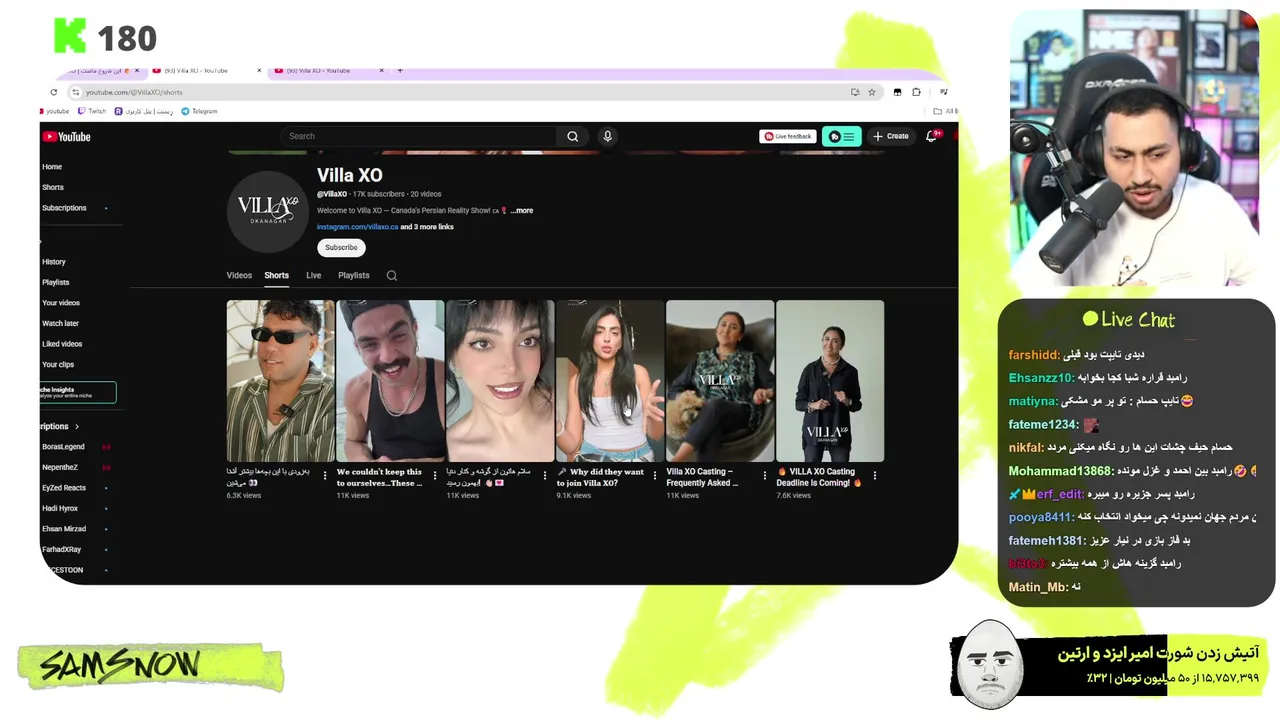Click the browser address bar URL
The image size is (1280, 720).
134,92
